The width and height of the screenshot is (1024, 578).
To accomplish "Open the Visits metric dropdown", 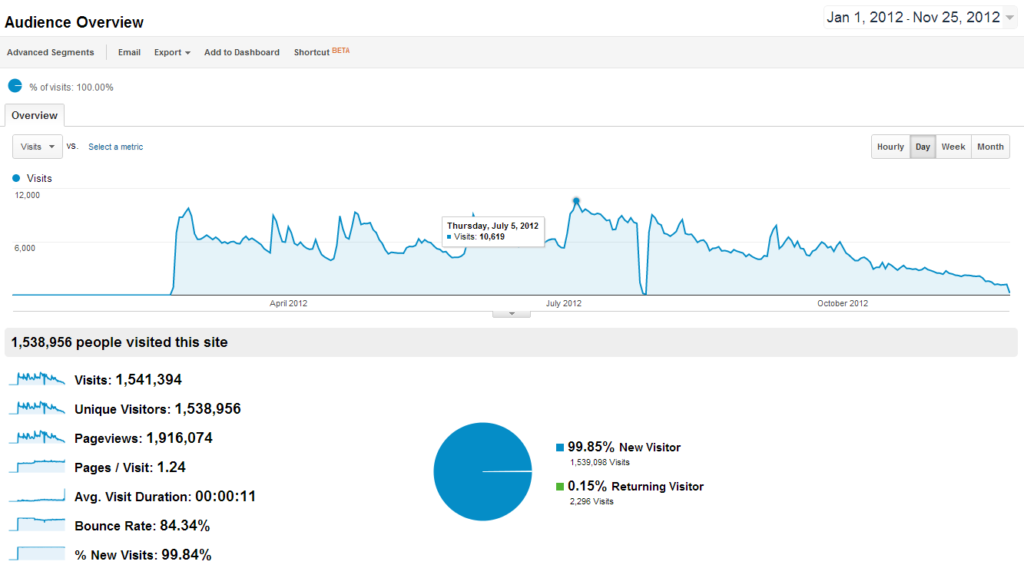I will point(37,146).
